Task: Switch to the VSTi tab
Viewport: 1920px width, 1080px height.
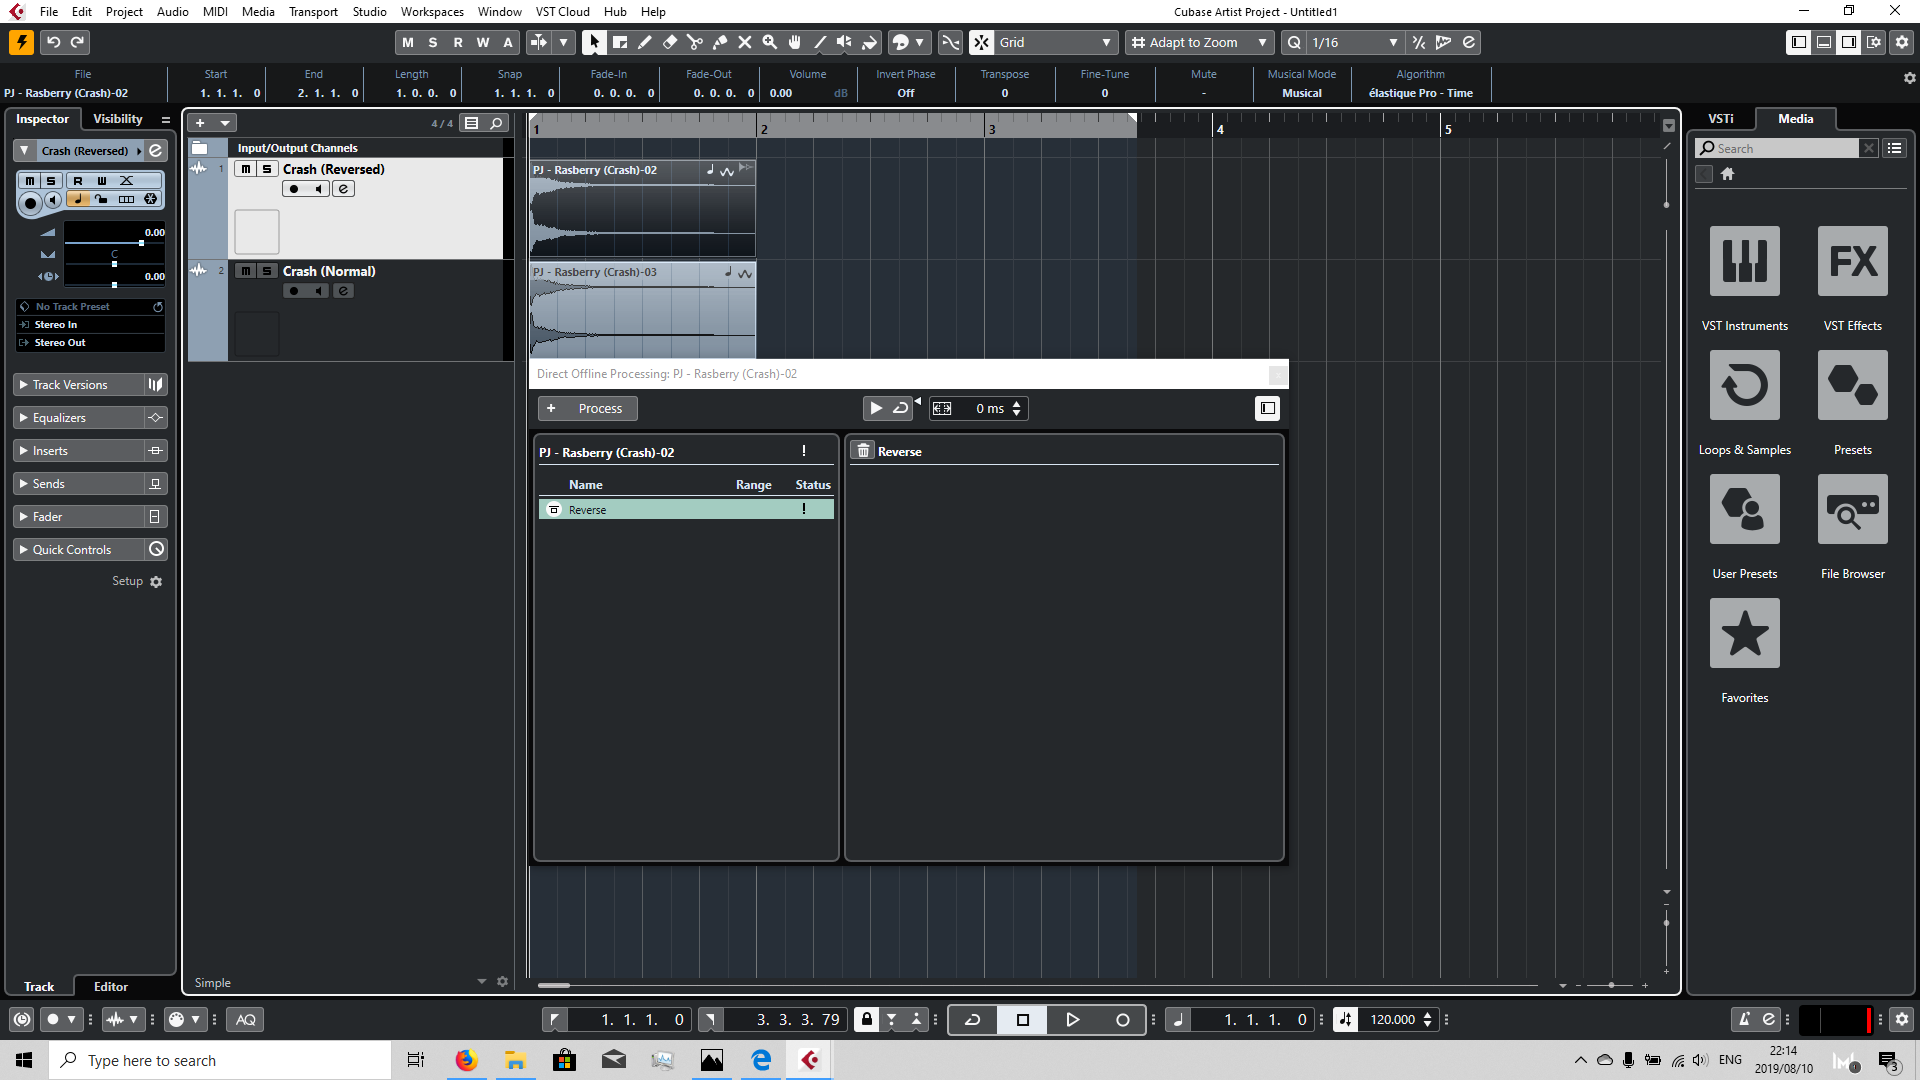Action: pos(1720,118)
